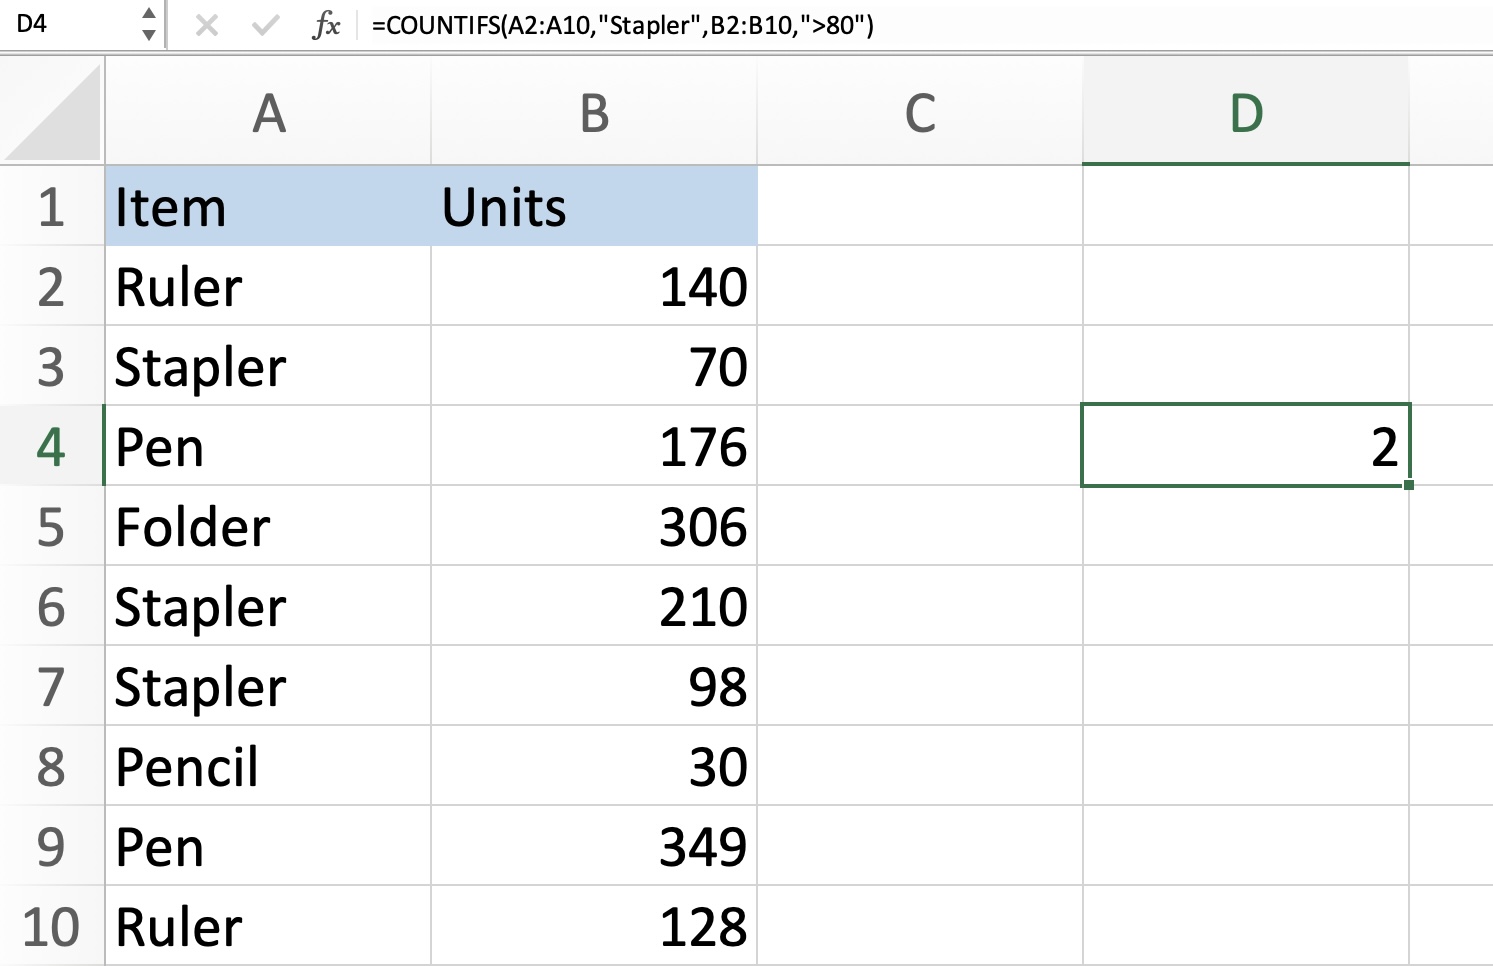Click the cell with value 128
Image resolution: width=1493 pixels, height=966 pixels.
(x=594, y=926)
